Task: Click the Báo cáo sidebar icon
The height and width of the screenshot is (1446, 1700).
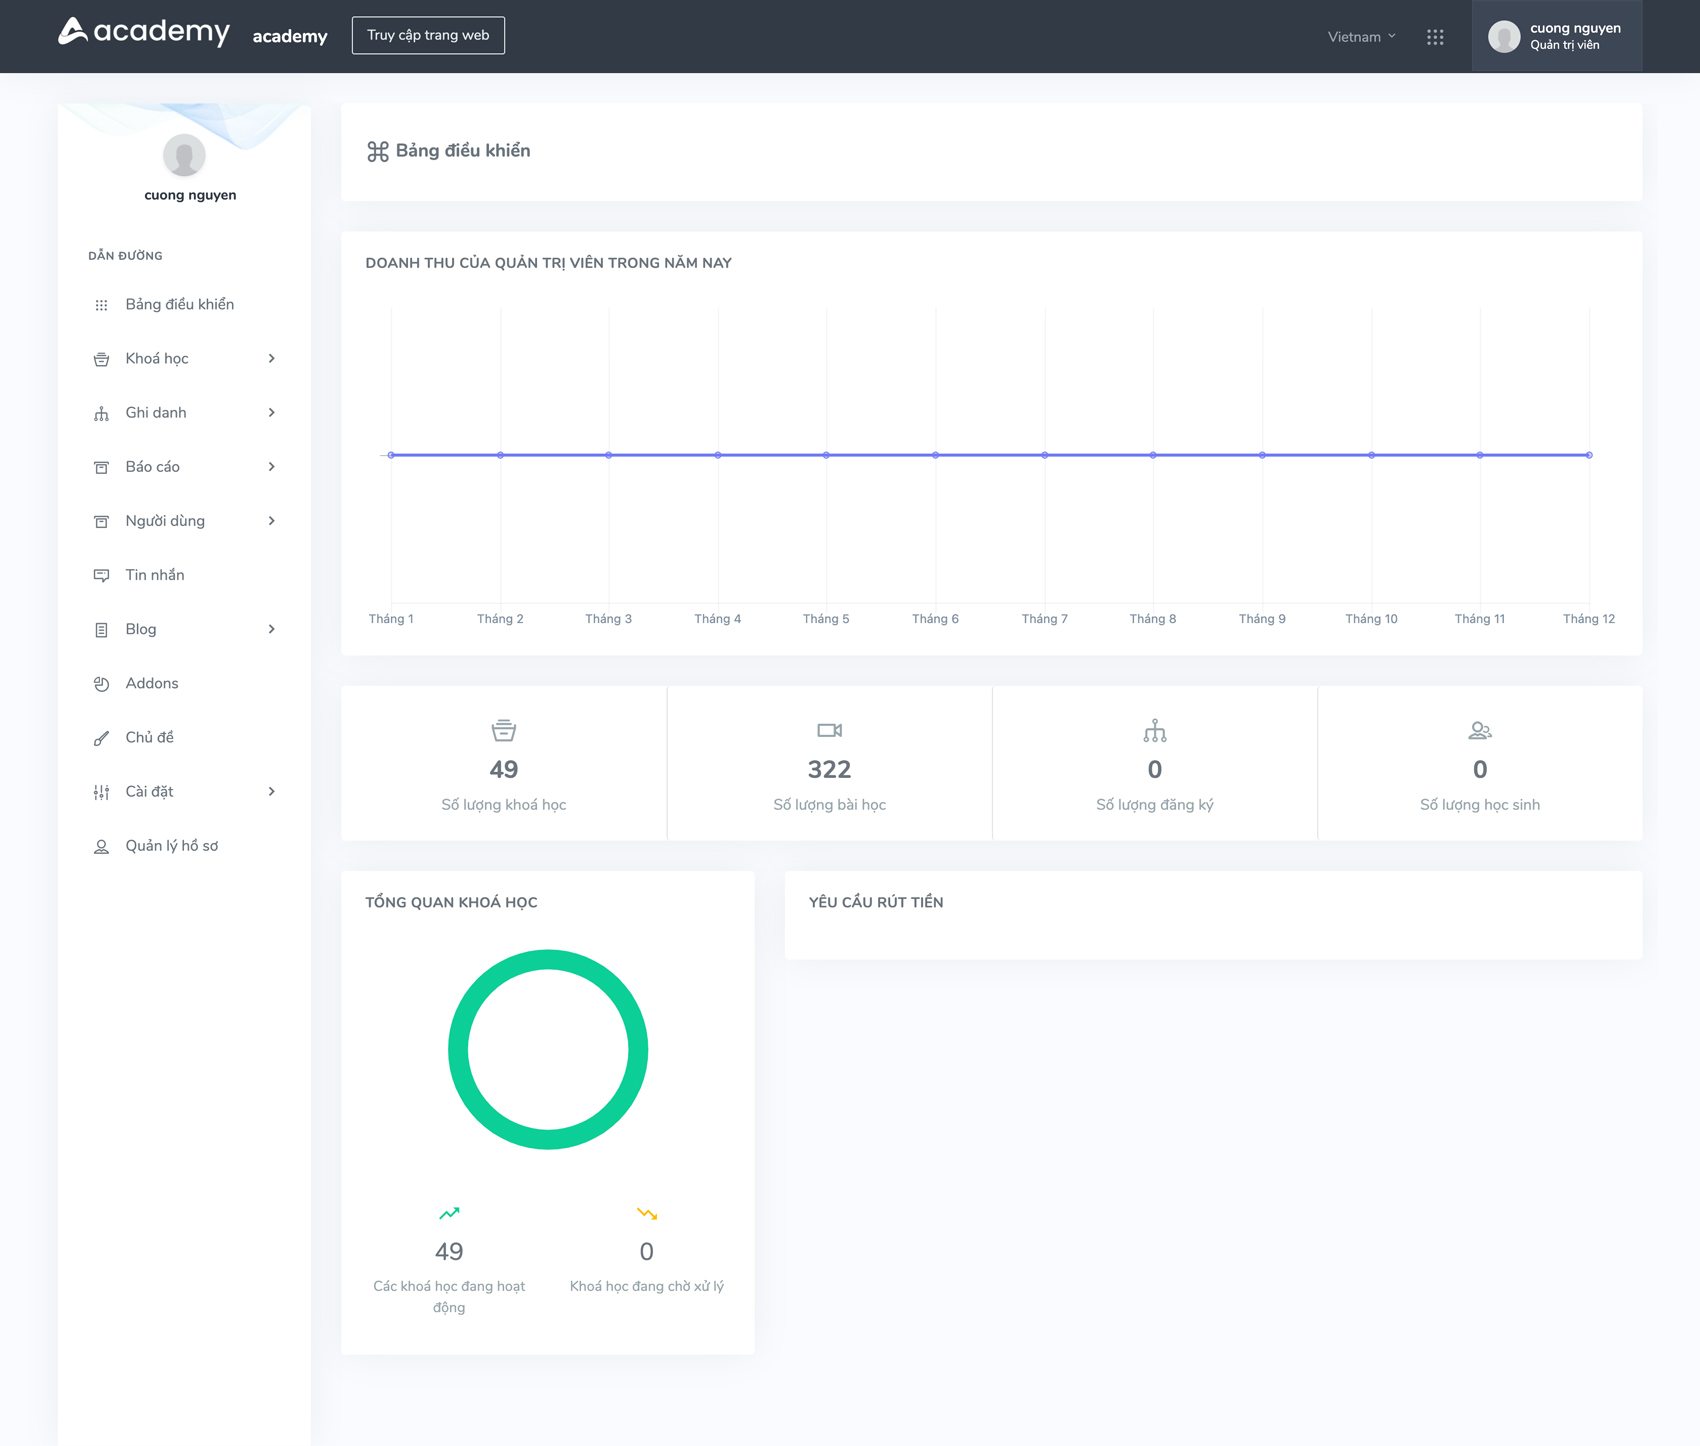Action: (x=101, y=467)
